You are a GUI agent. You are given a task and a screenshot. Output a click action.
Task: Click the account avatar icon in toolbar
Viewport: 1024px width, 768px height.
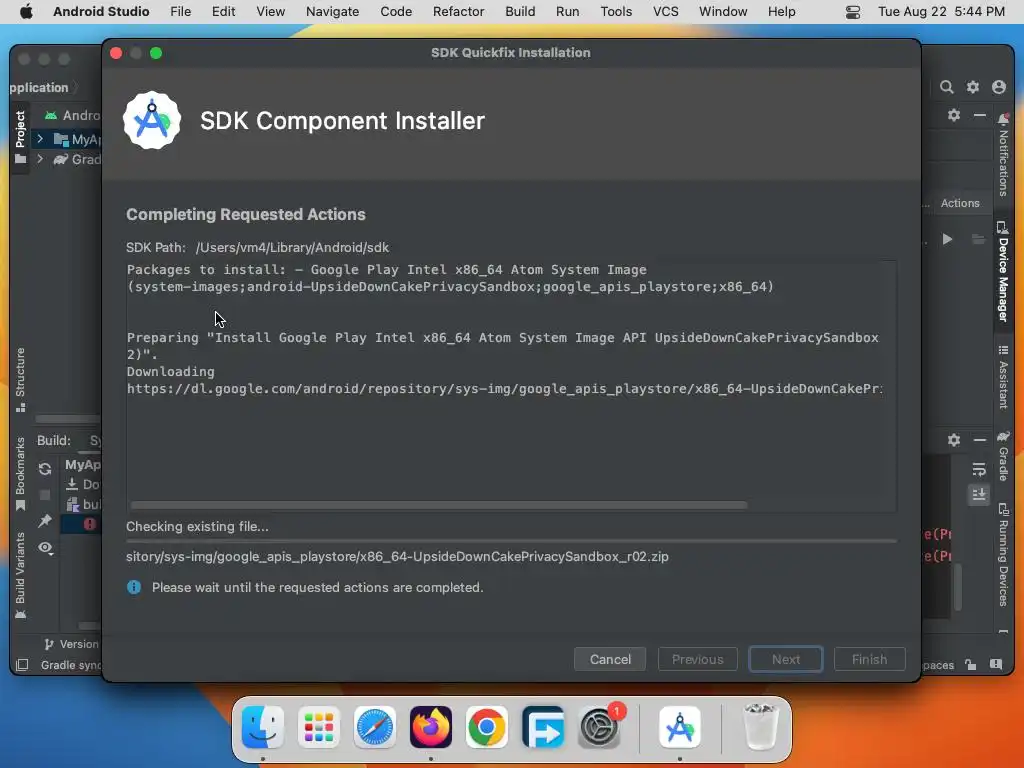(999, 87)
